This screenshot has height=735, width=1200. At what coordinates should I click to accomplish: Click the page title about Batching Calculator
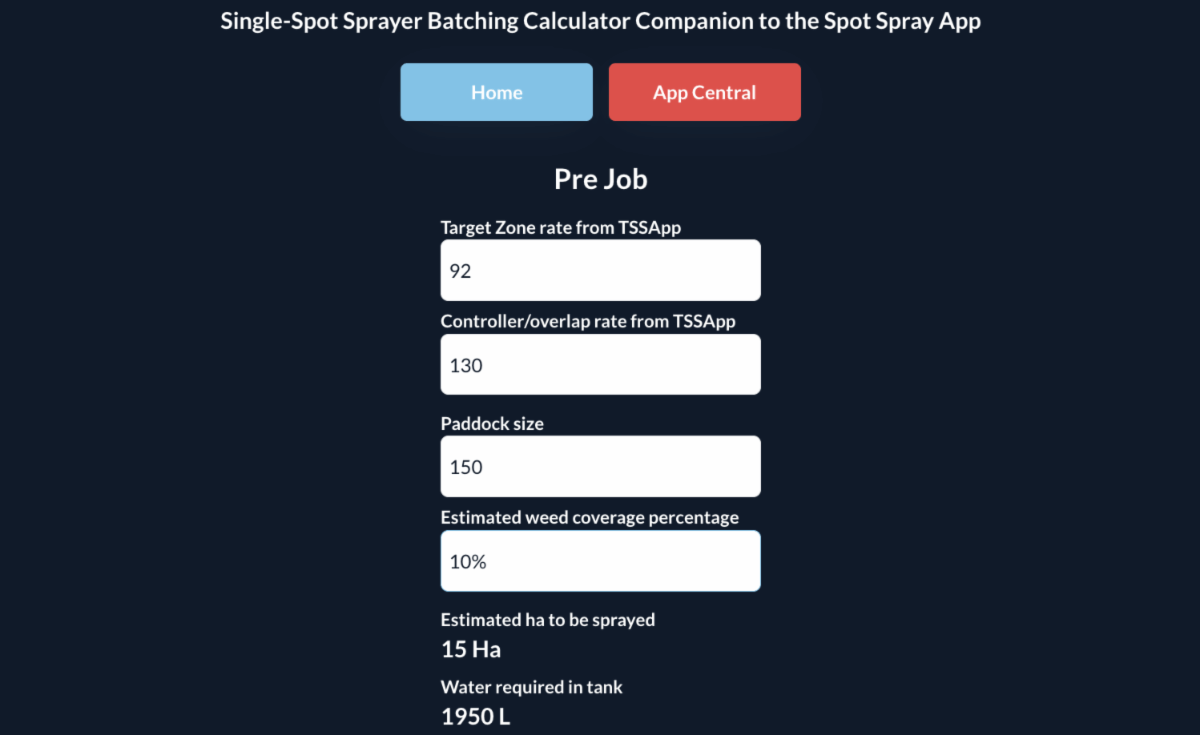click(600, 21)
